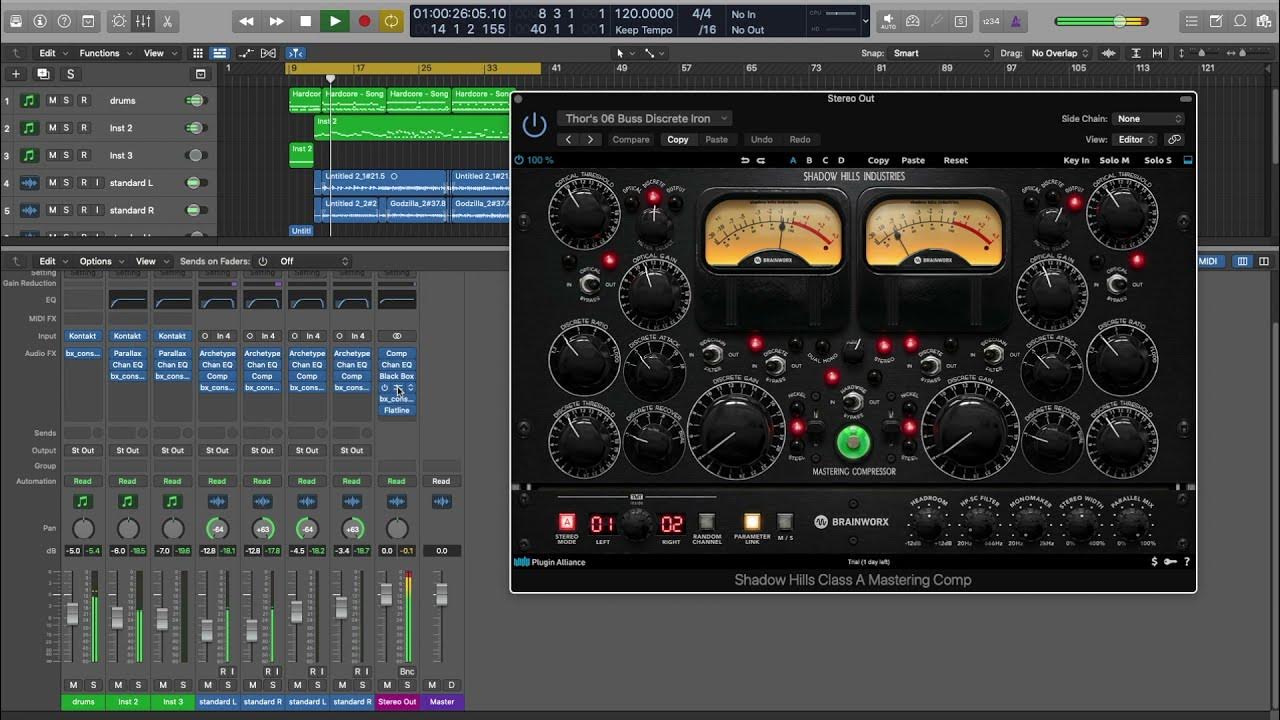Open the Library icon in the control bar
Viewport: 1280px width, 720px height.
point(15,21)
